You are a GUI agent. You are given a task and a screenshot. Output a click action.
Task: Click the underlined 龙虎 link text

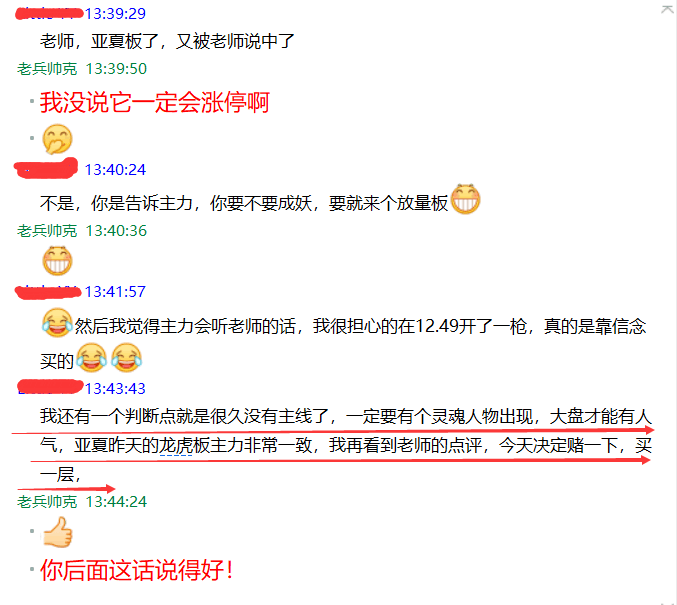pyautogui.click(x=175, y=446)
